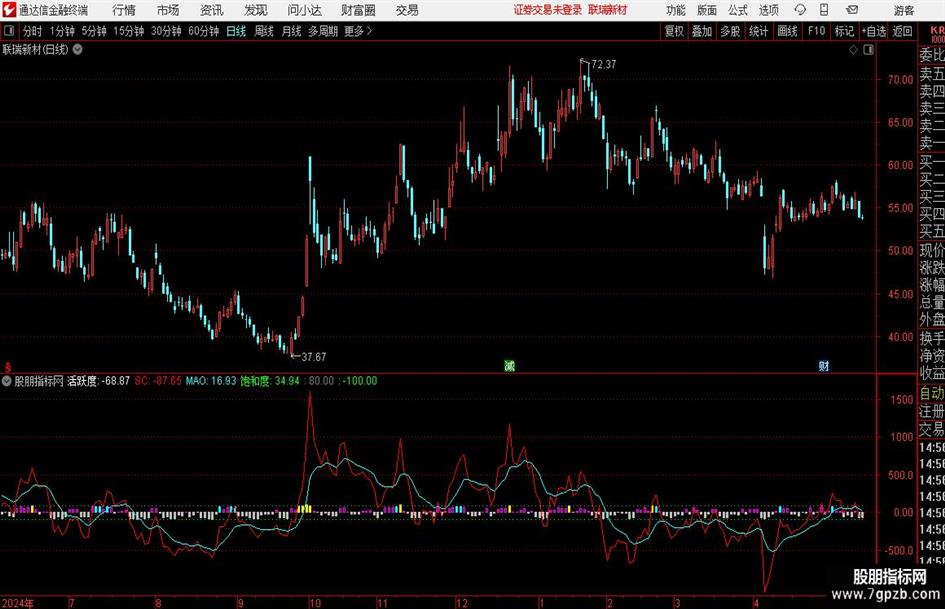945x609 pixels.
Task: Open the mail envelope icon
Action: click(852, 10)
